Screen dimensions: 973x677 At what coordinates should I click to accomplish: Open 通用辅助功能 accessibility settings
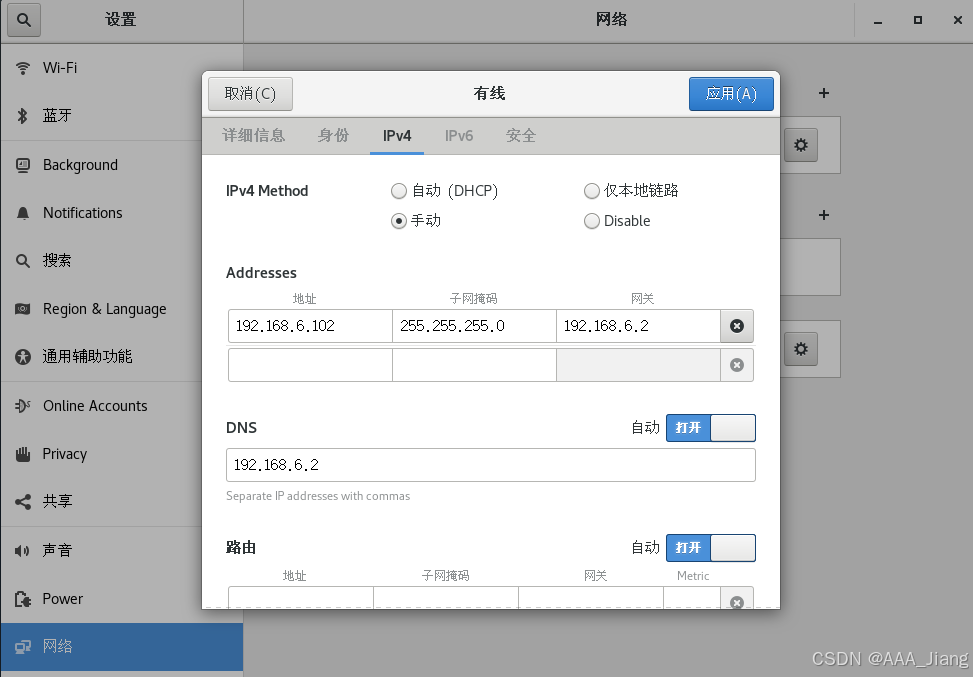[122, 356]
